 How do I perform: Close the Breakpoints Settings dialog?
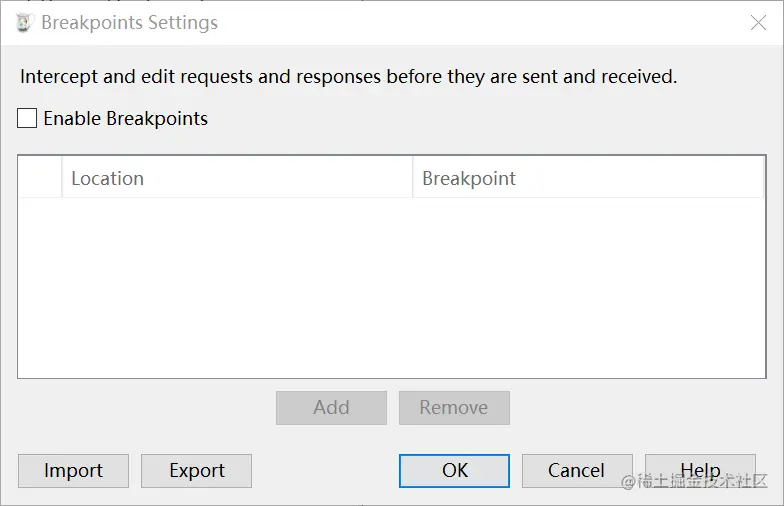click(758, 22)
